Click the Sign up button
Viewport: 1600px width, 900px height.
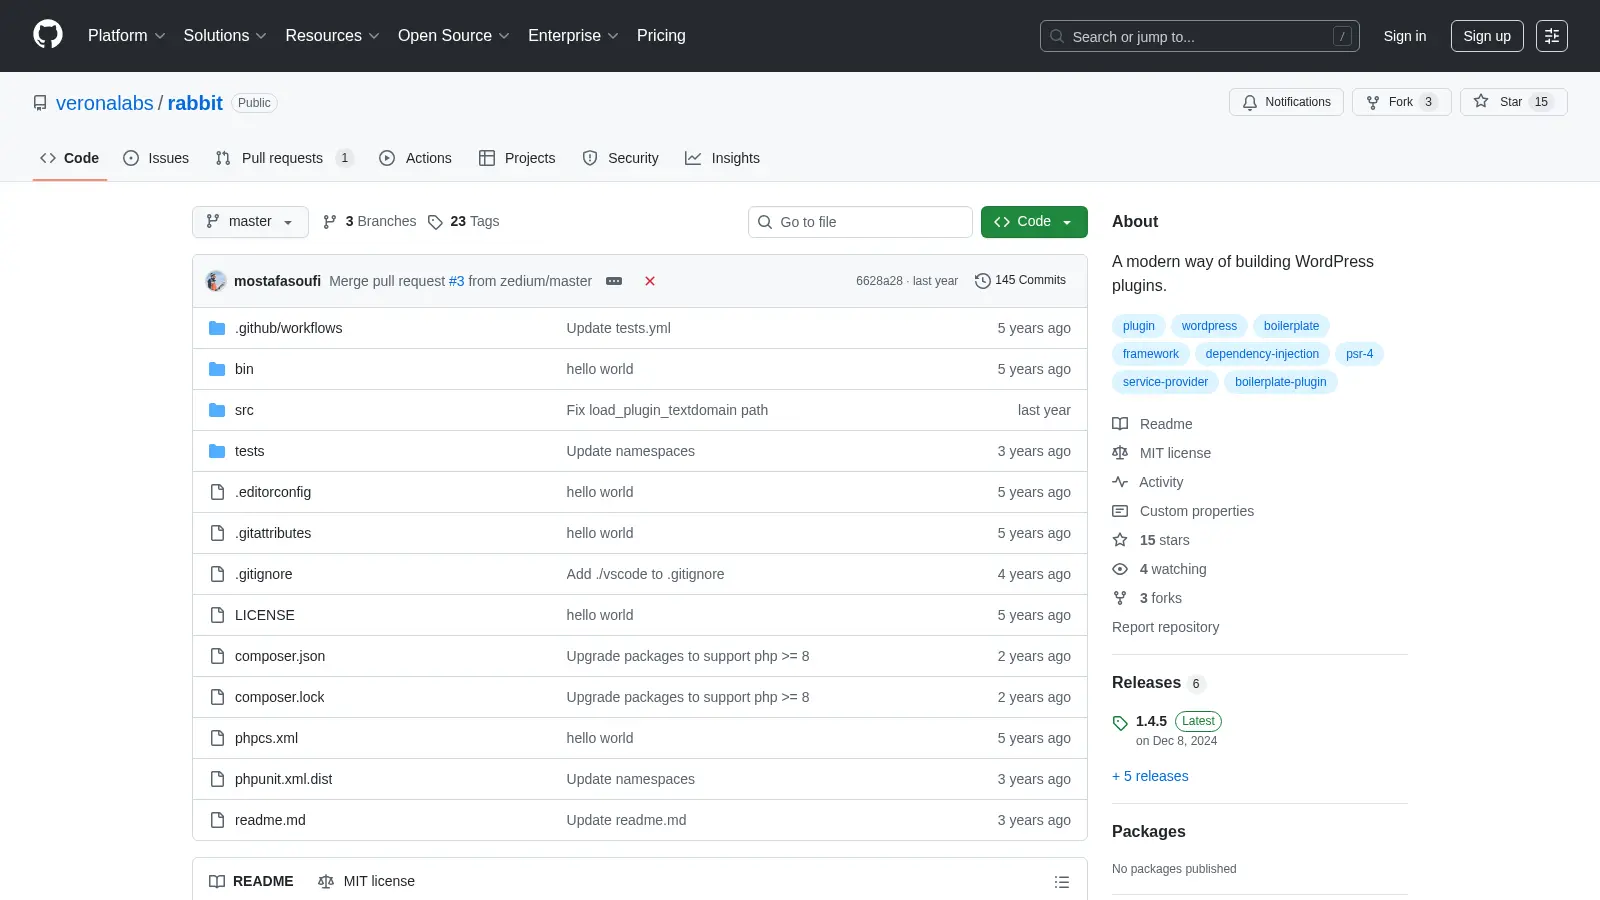pos(1487,36)
